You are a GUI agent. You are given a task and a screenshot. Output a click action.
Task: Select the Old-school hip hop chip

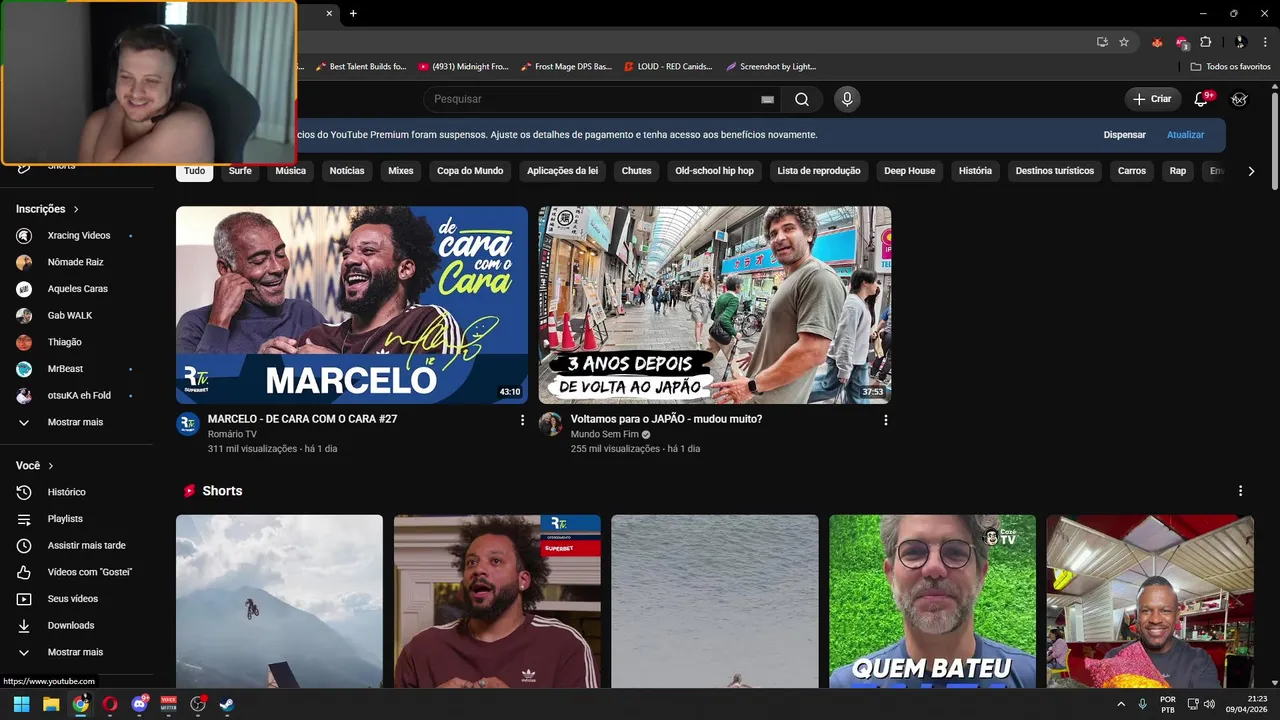(714, 171)
